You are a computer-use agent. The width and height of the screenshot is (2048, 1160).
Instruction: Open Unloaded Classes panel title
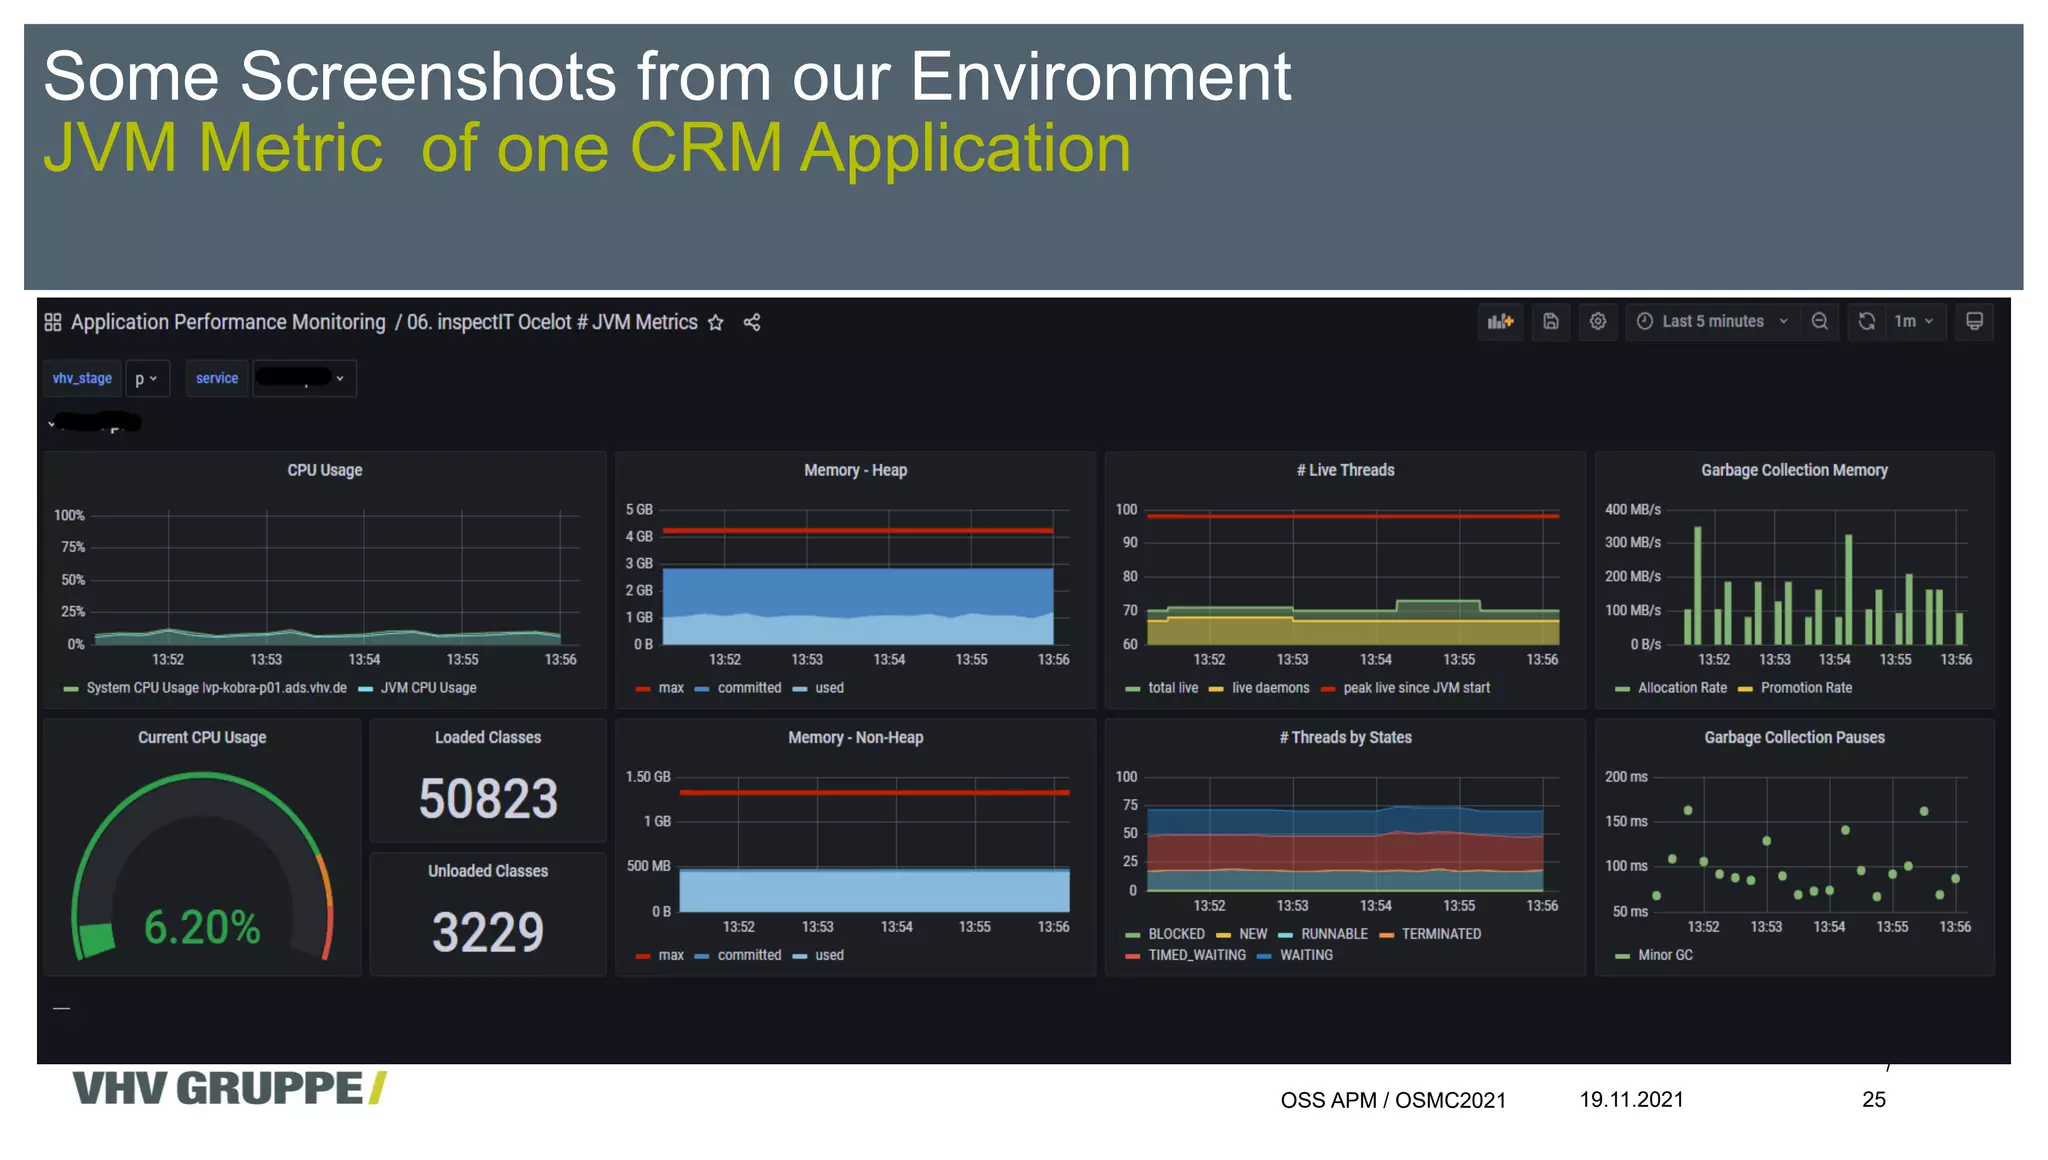click(488, 871)
